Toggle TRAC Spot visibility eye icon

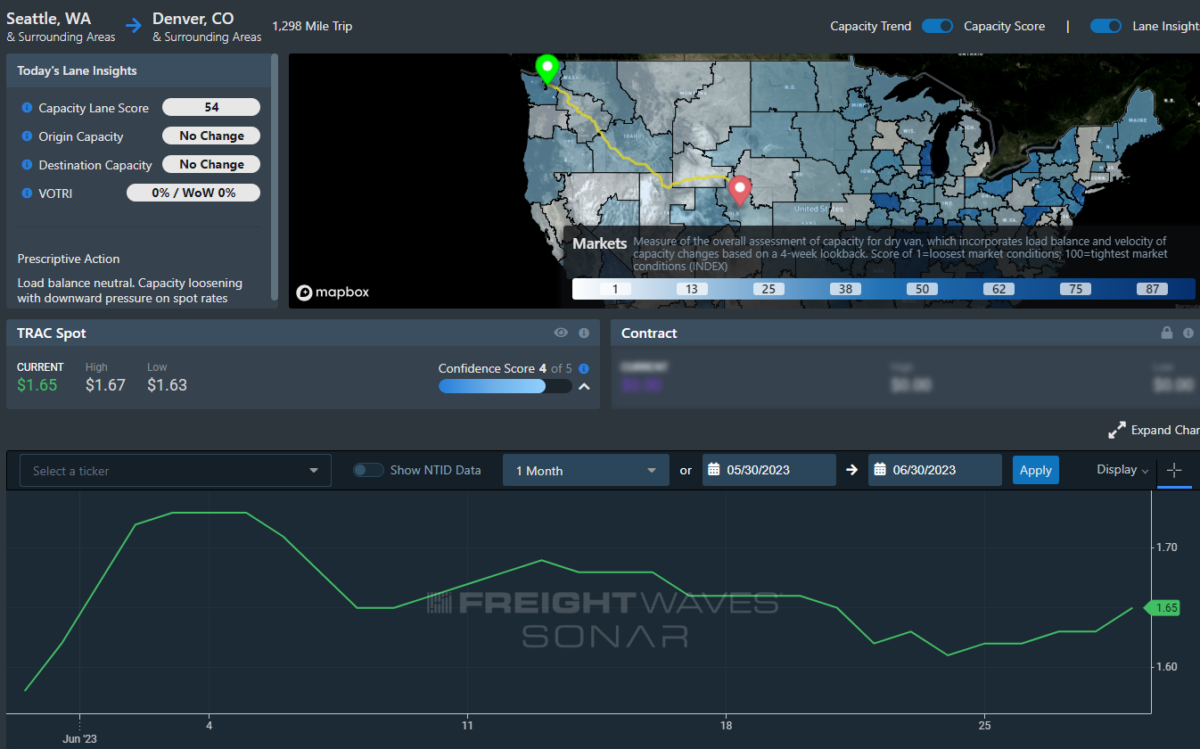(x=561, y=333)
